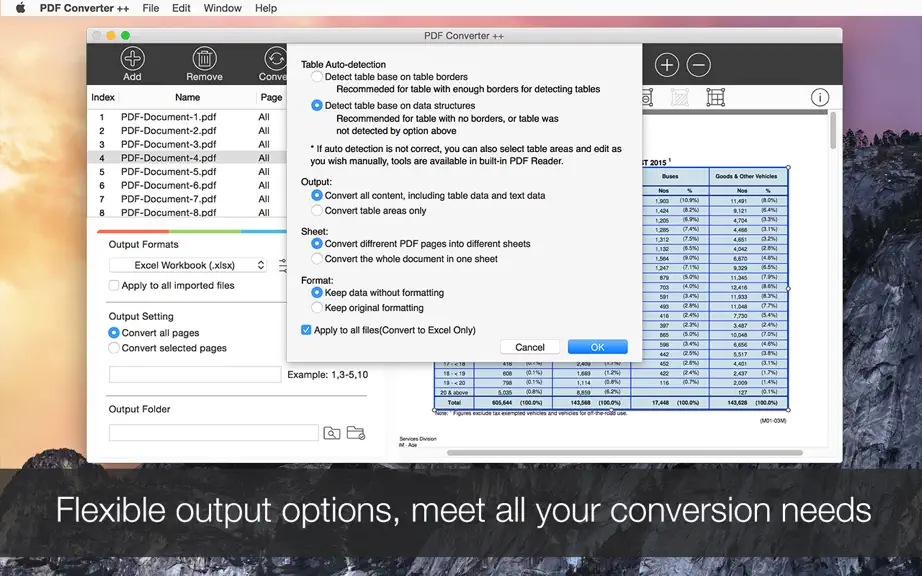Image resolution: width=922 pixels, height=576 pixels.
Task: Select PDF-Document-6.pdf in the file list
Action: (x=168, y=185)
